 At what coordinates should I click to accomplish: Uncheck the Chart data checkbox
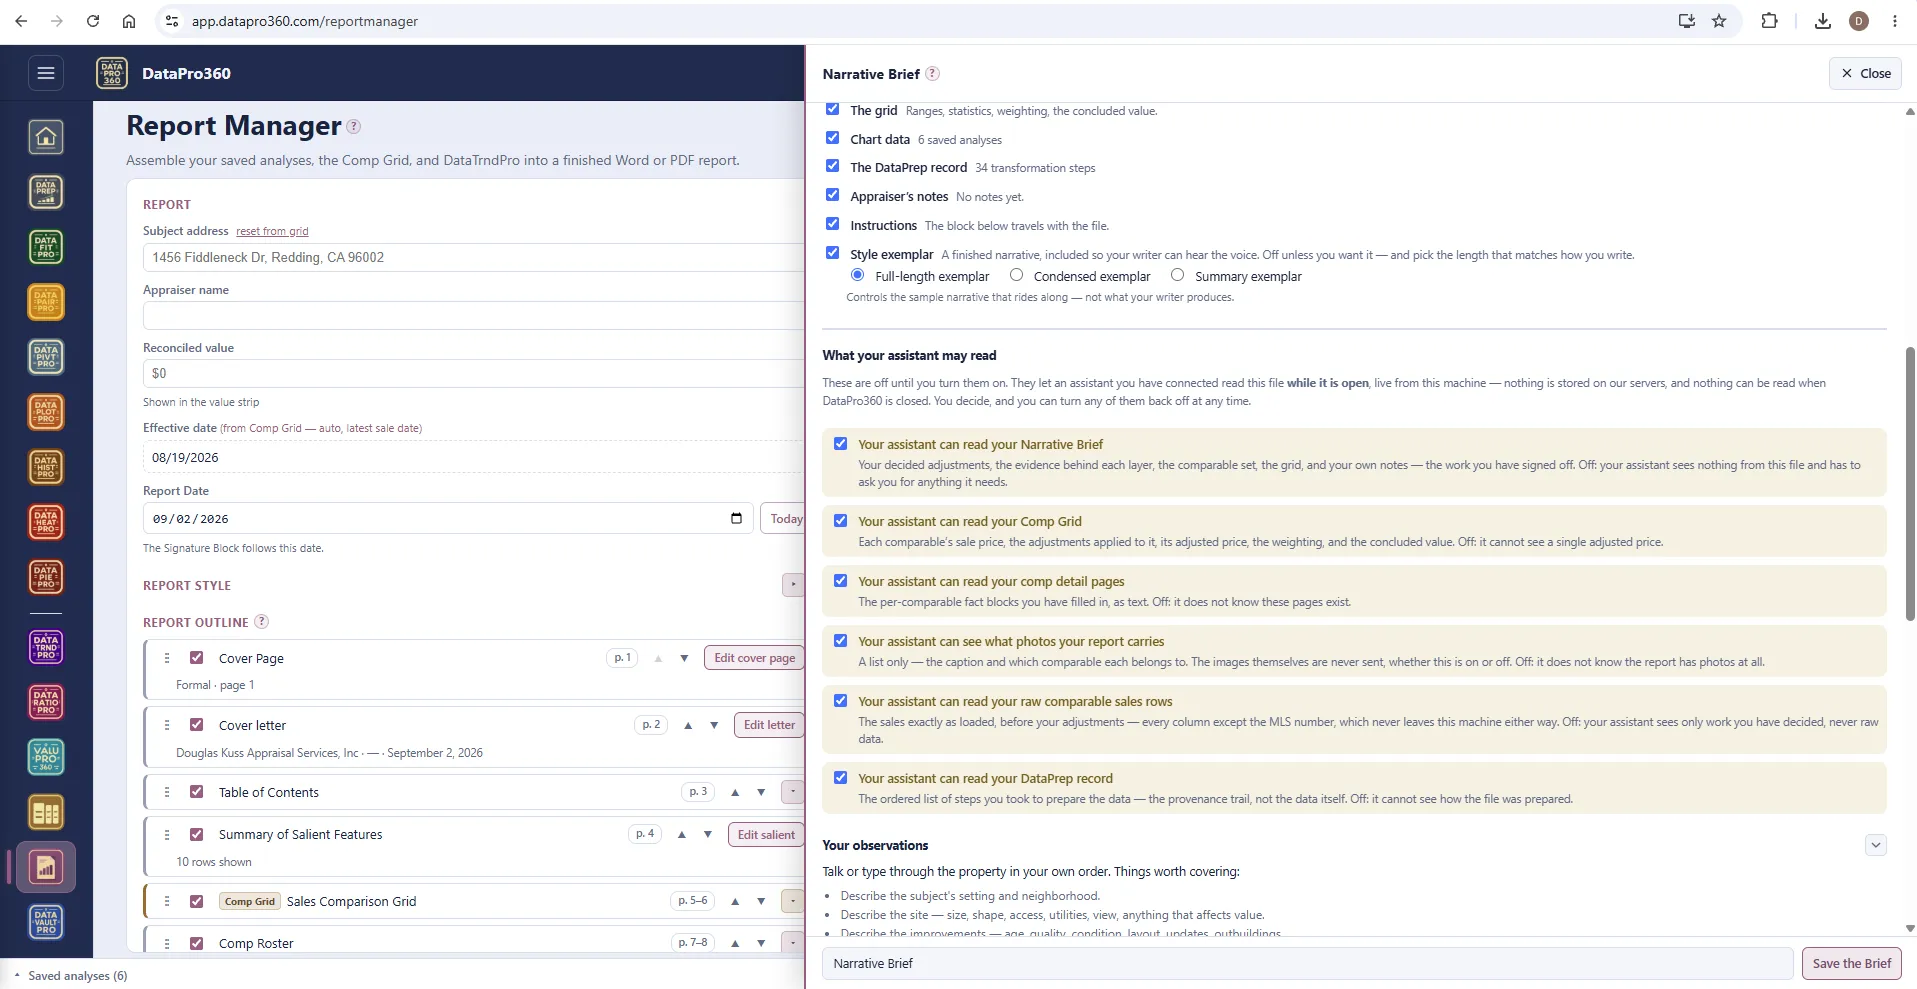tap(832, 138)
